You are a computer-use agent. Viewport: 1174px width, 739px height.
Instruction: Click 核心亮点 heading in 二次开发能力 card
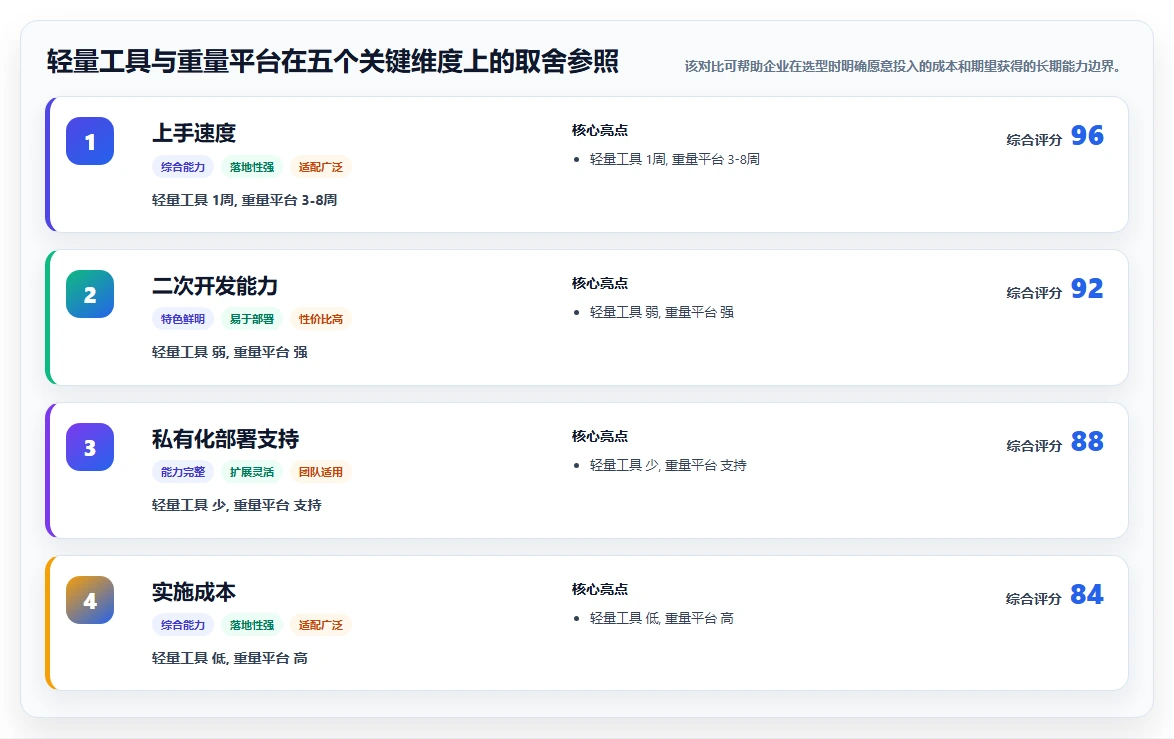pyautogui.click(x=600, y=283)
